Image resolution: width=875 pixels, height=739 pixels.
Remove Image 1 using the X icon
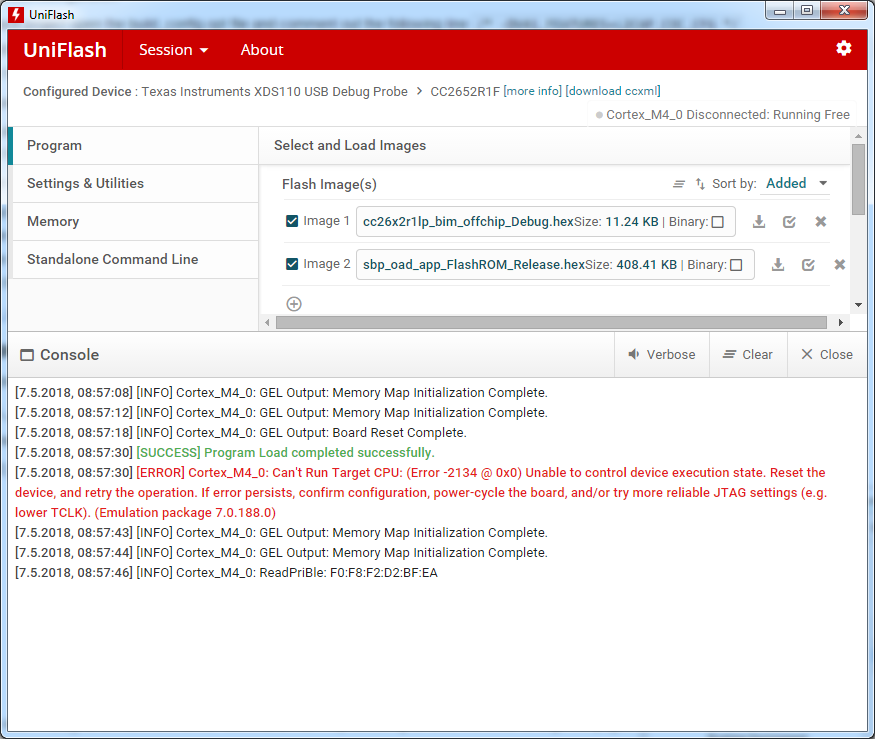(820, 221)
